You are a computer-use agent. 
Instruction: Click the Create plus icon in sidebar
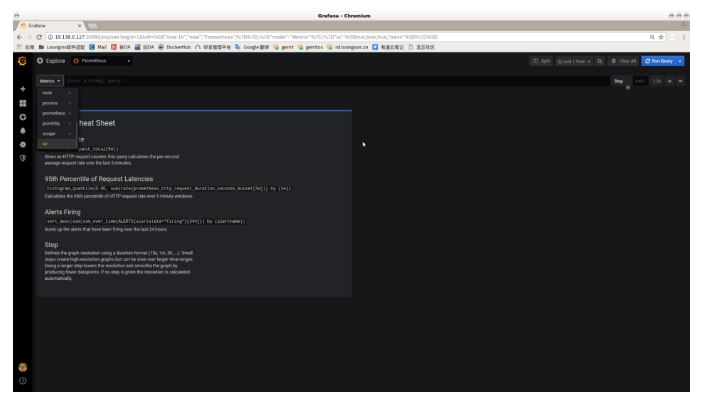23,89
